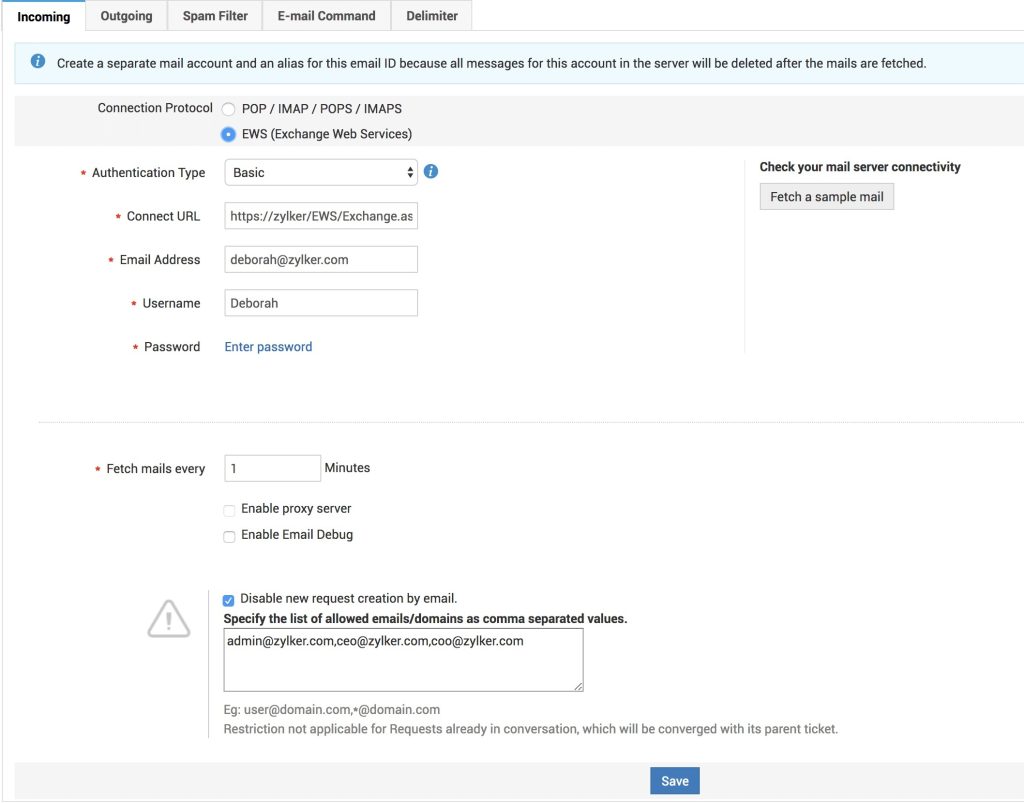
Task: Click the 'Connection Protocol' label
Action: pos(155,108)
